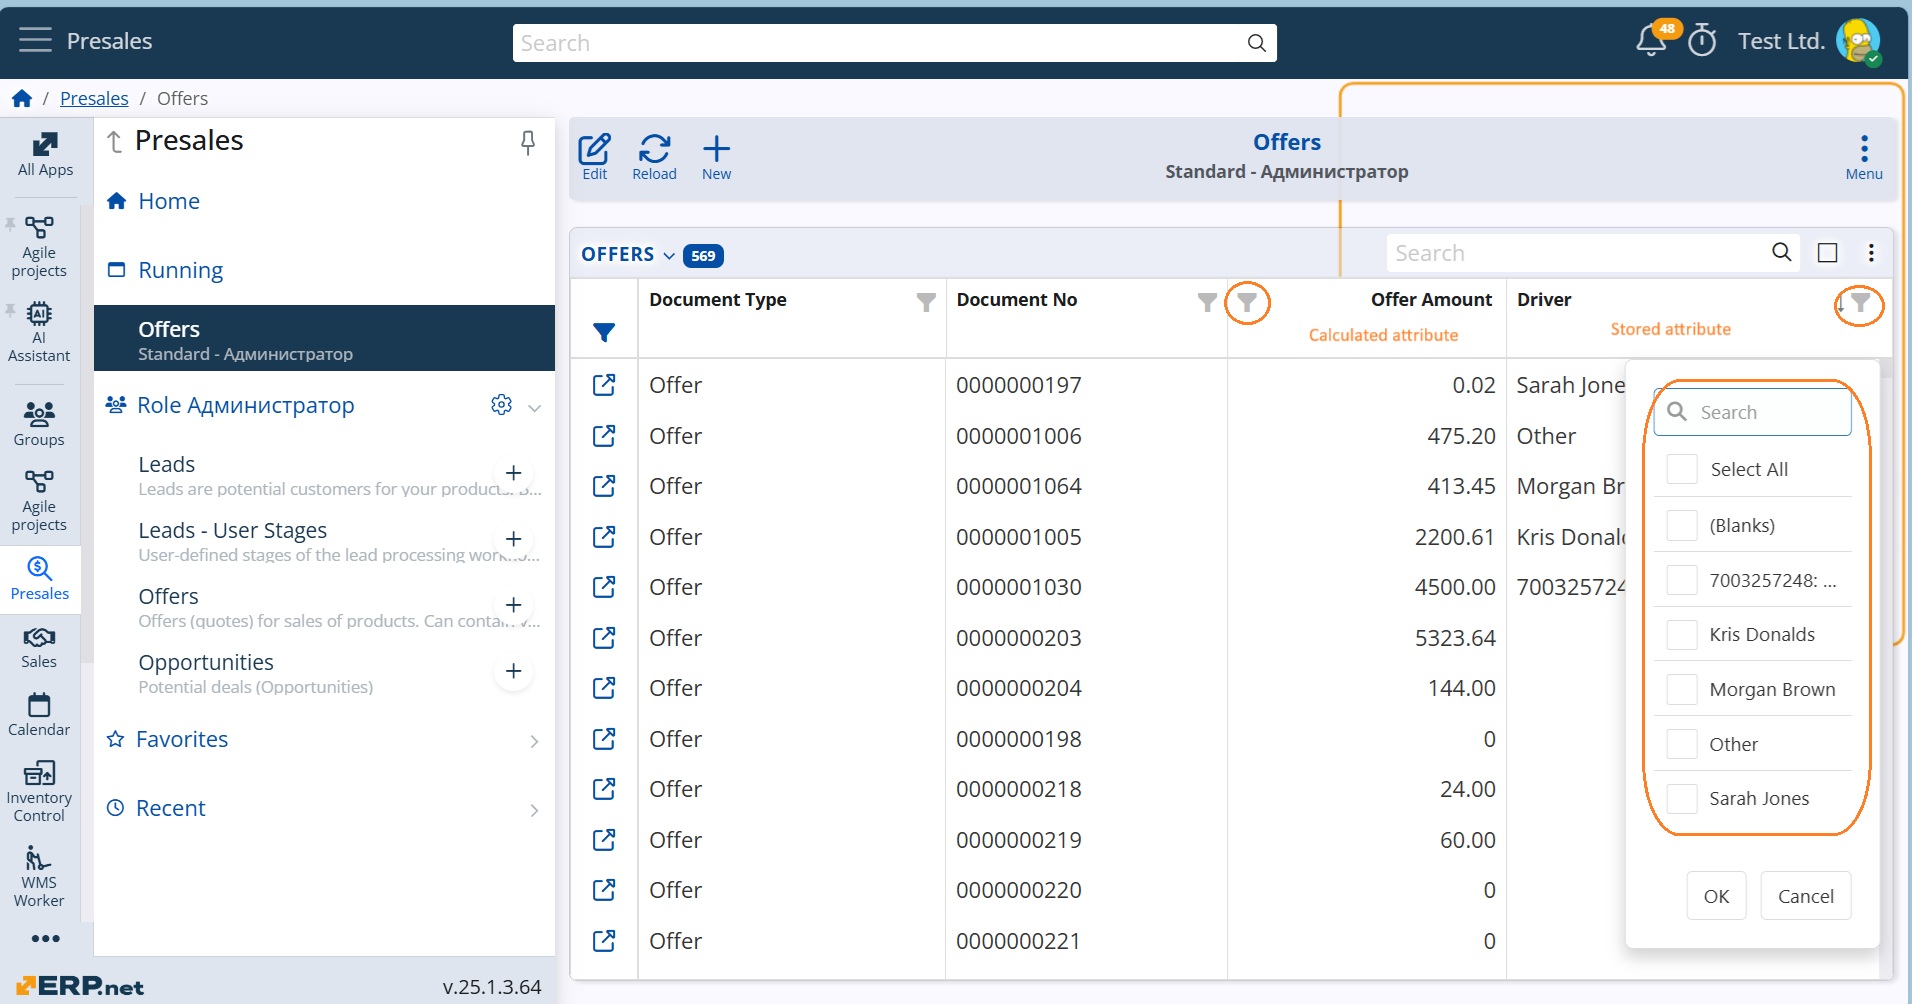The height and width of the screenshot is (1004, 1912).
Task: Select Offers Standard menu item
Action: [324, 338]
